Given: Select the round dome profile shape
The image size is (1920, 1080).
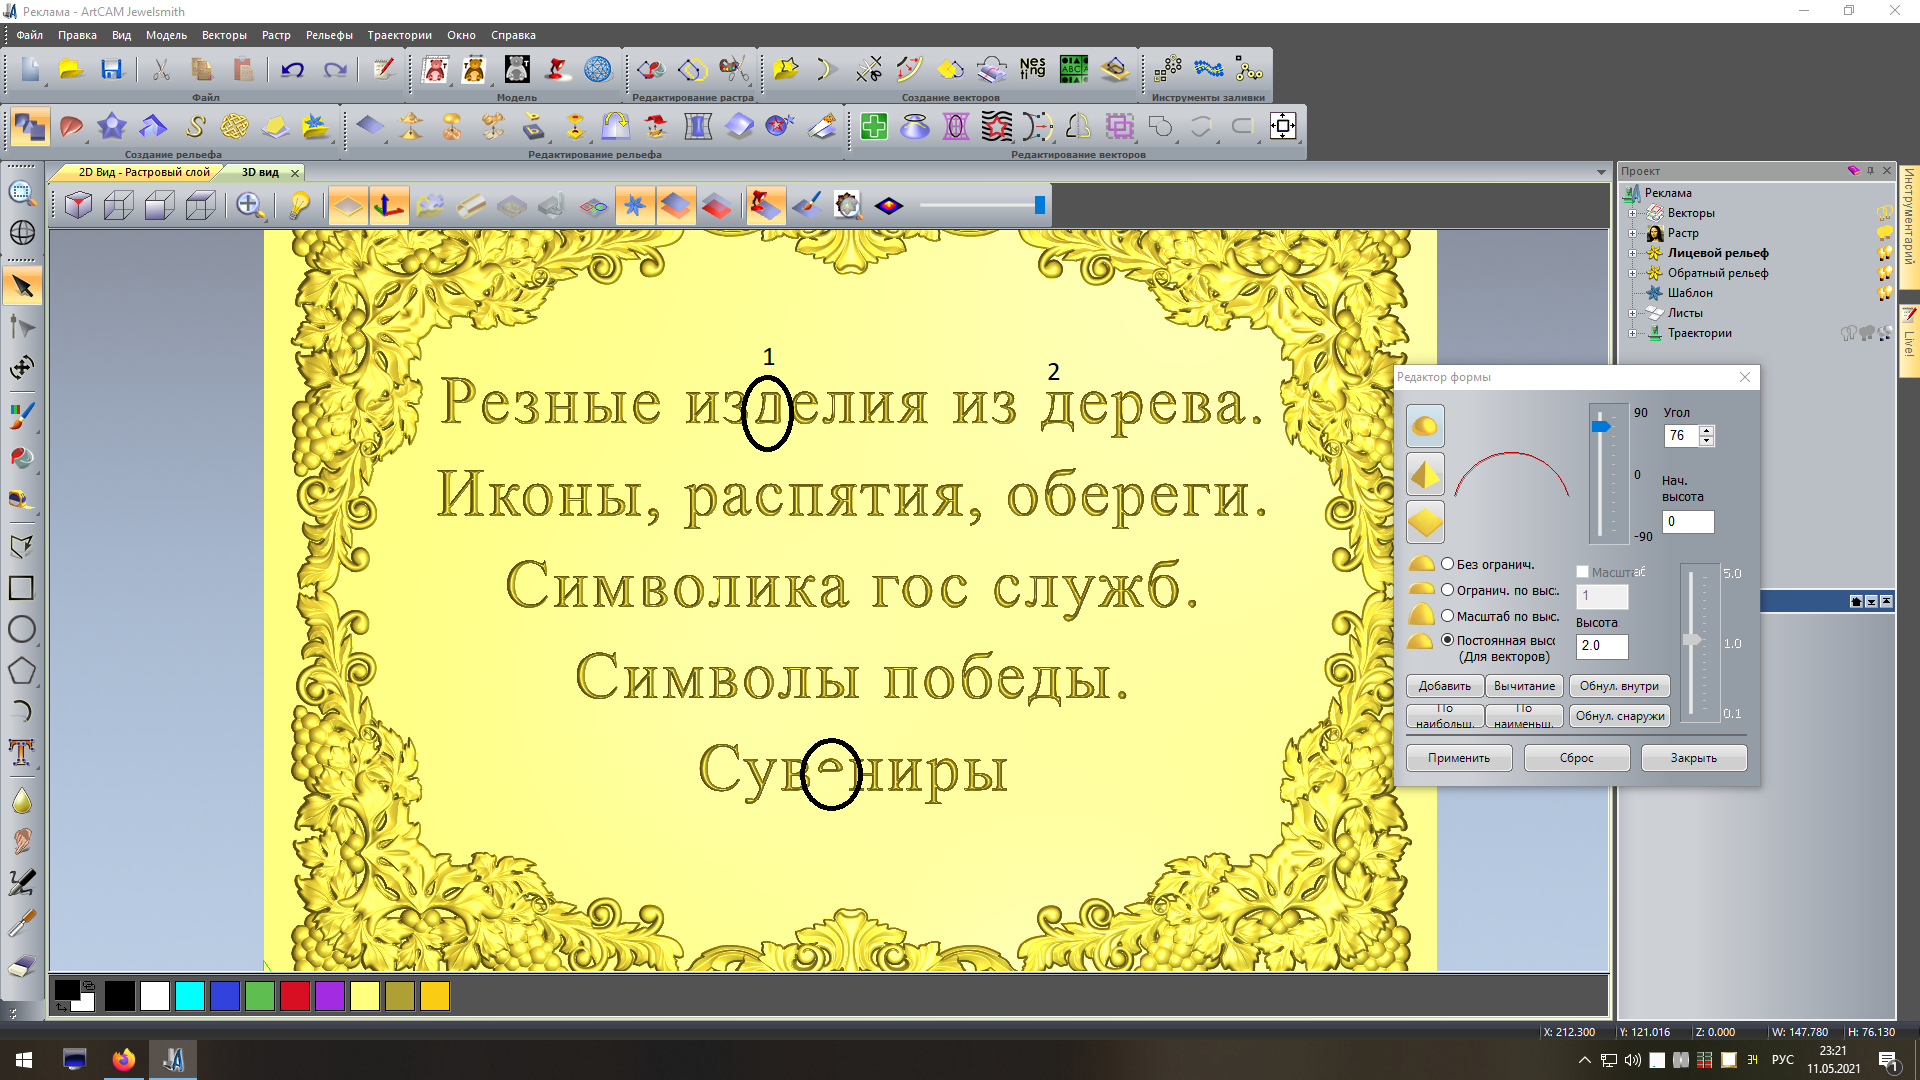Looking at the screenshot, I should coord(1425,427).
